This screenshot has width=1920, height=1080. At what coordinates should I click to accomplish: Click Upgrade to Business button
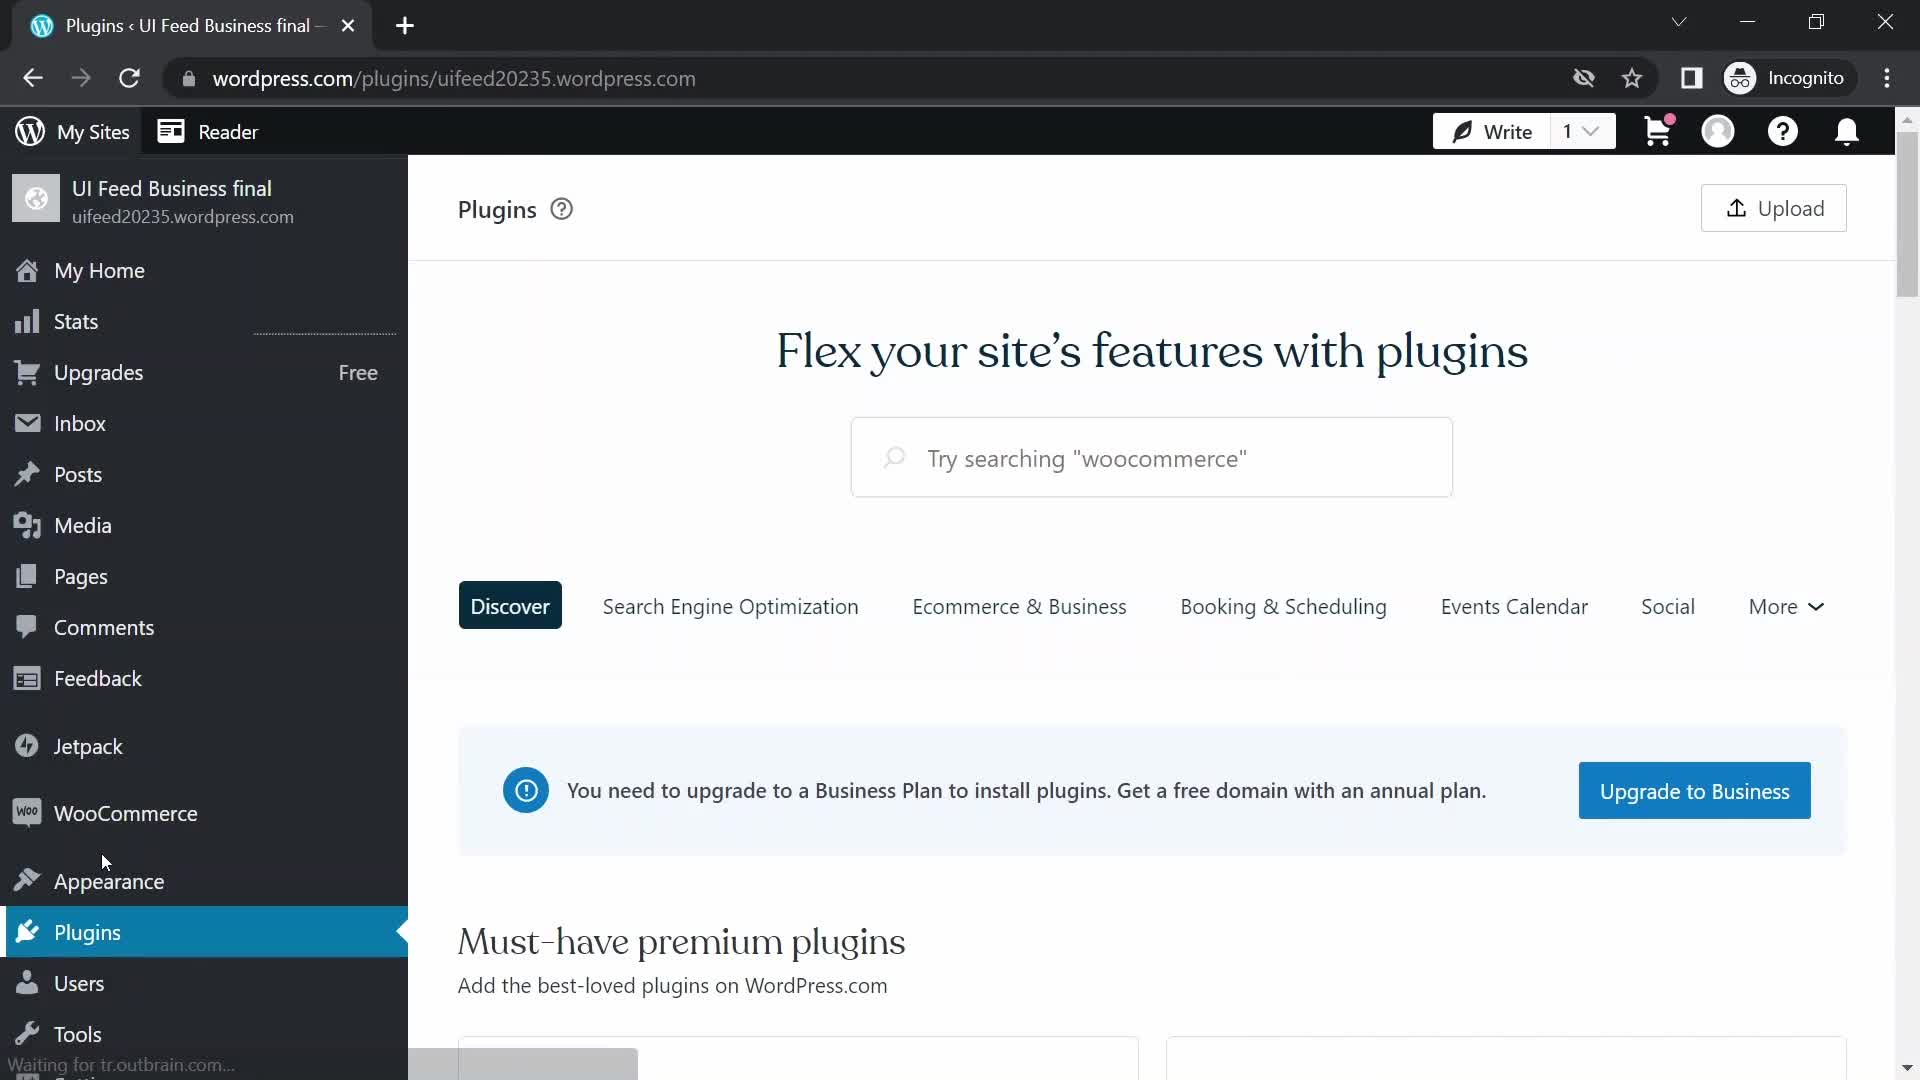click(x=1695, y=790)
